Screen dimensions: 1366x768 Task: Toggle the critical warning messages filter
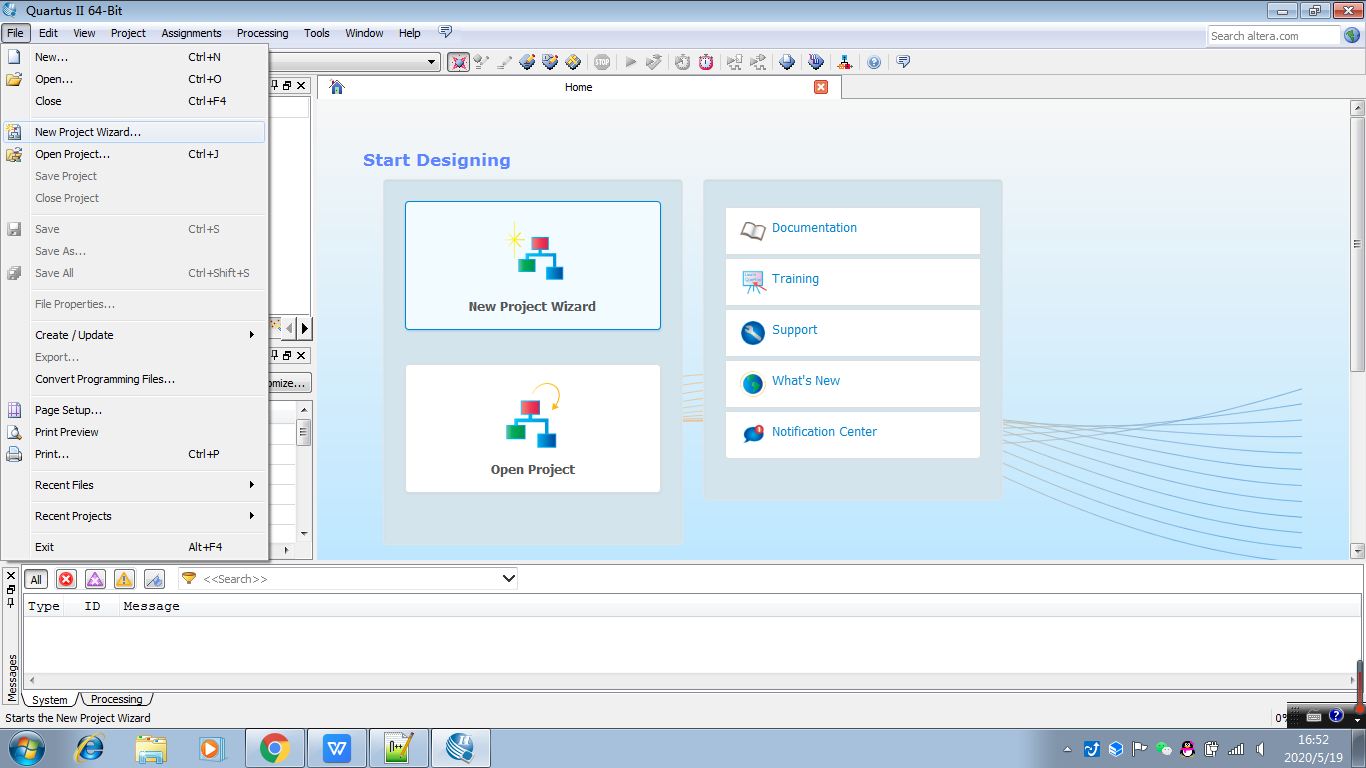95,579
